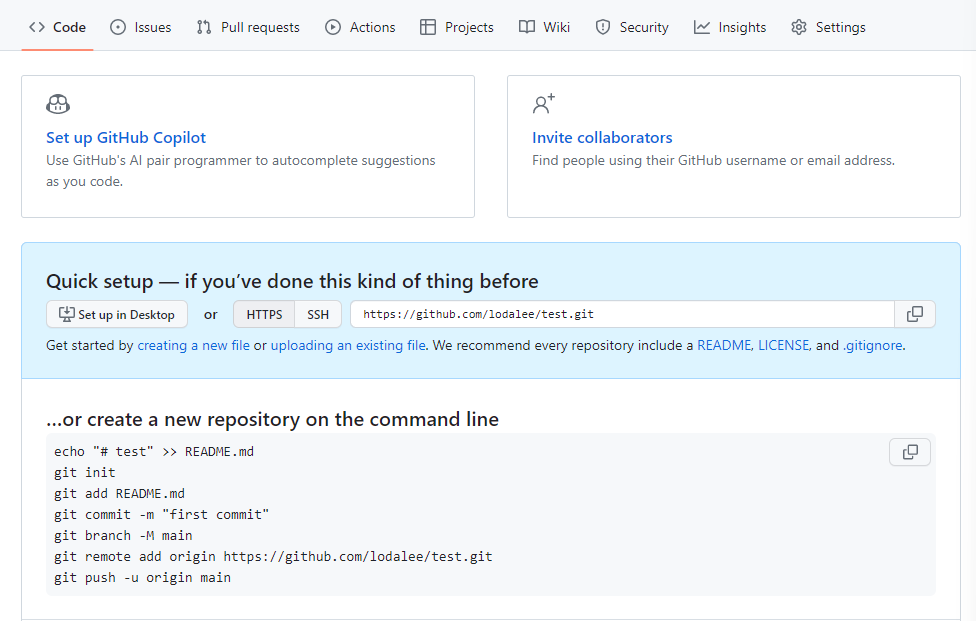The height and width of the screenshot is (621, 976).
Task: Click the 'git push -u origin main' line
Action: coord(143,578)
